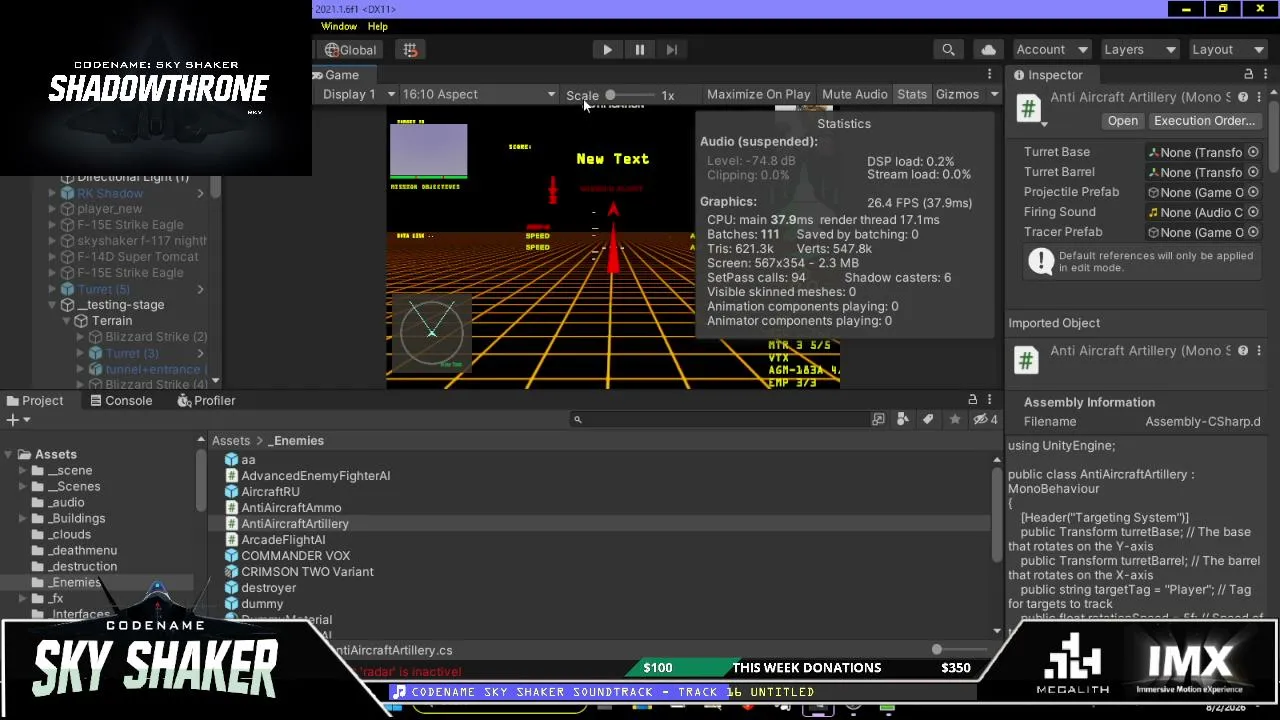Adjust the Project icon size slider
1280x720 pixels.
960,650
